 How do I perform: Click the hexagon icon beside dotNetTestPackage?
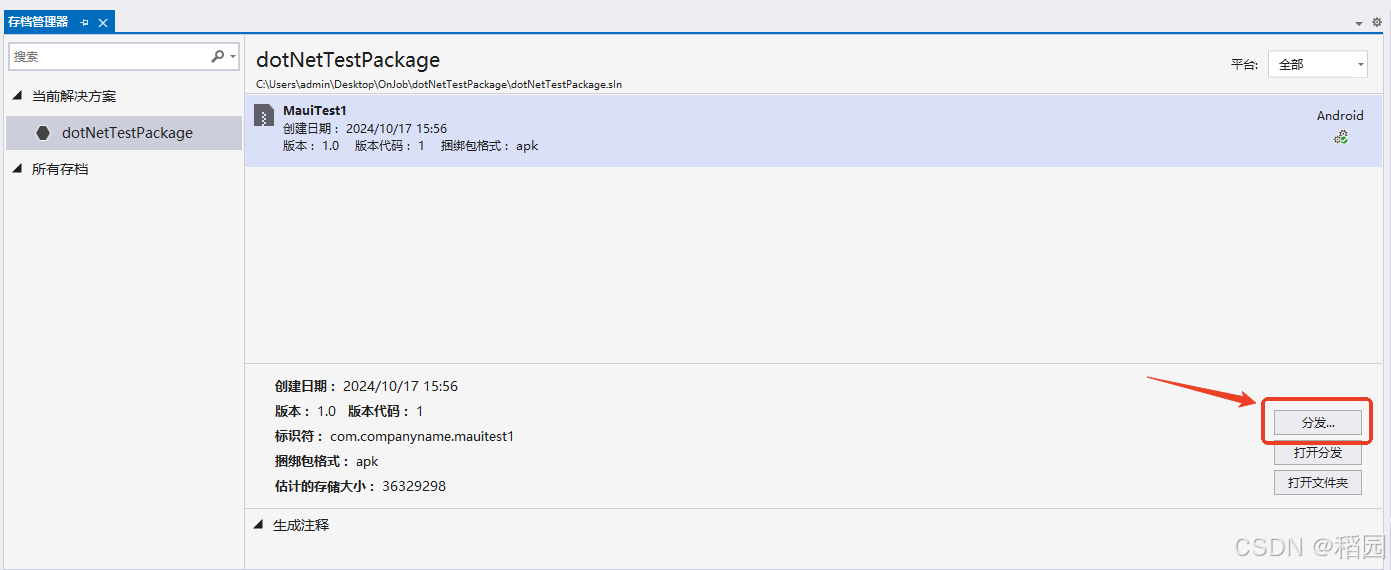43,132
